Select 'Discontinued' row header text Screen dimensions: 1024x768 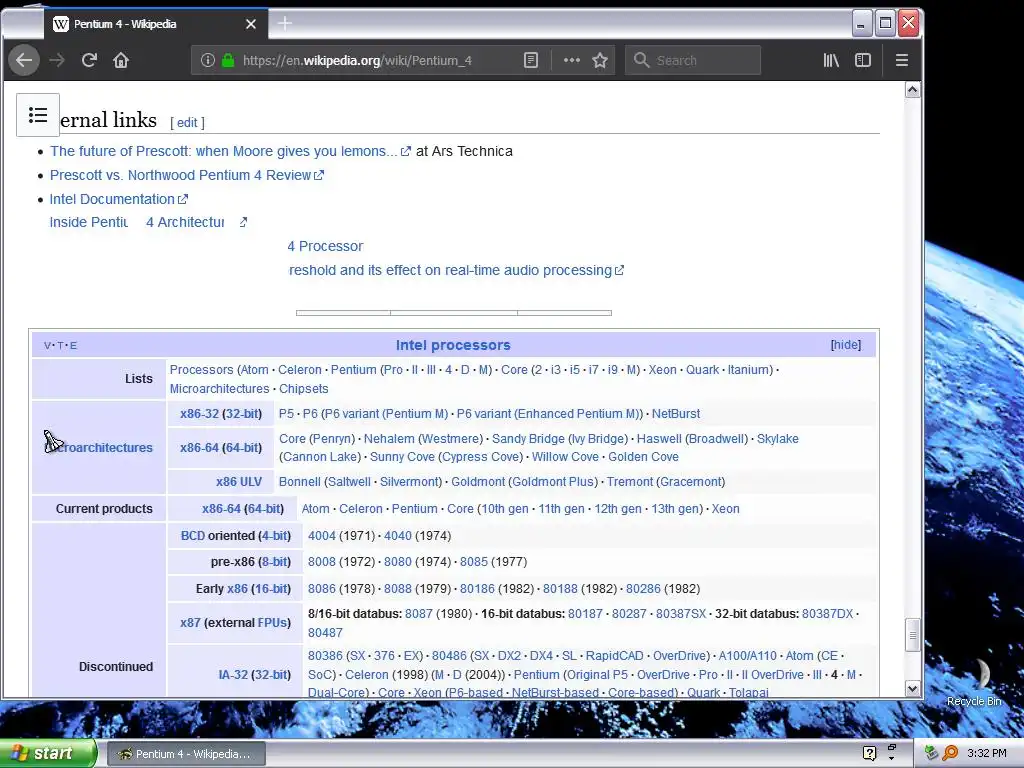[116, 667]
